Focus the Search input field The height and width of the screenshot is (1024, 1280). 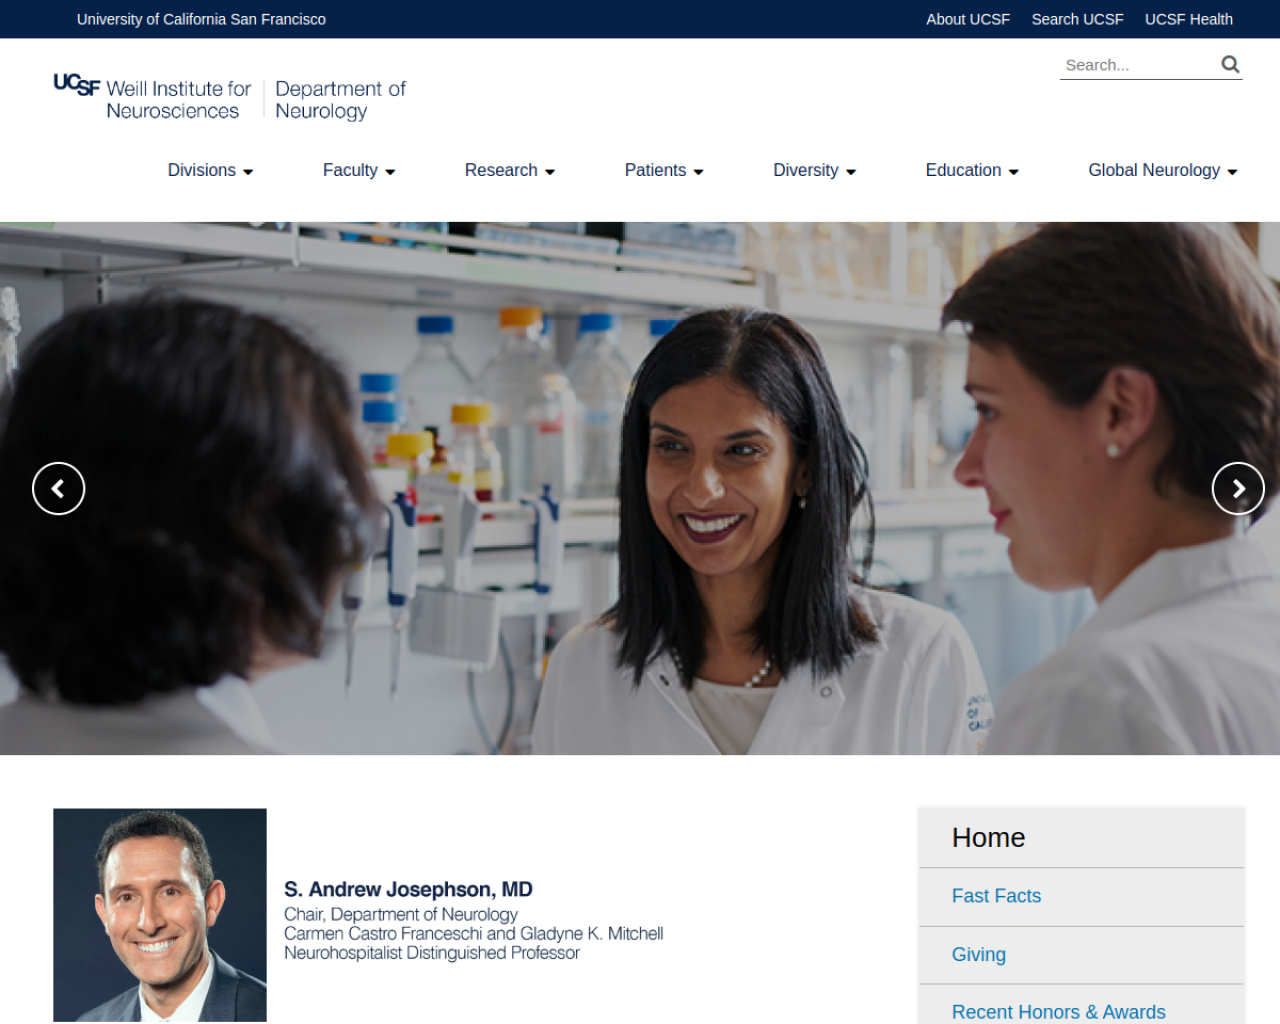(1138, 65)
